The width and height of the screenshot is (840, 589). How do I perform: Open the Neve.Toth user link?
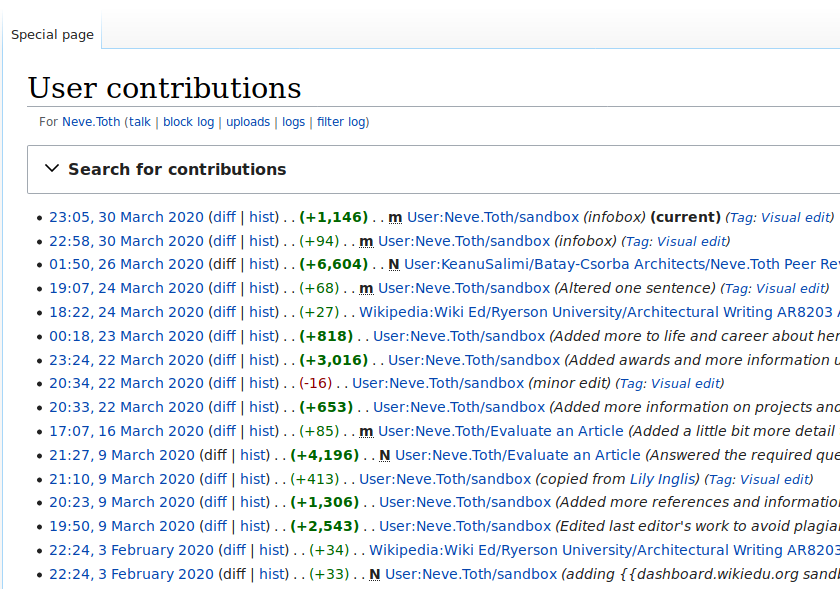click(x=91, y=122)
